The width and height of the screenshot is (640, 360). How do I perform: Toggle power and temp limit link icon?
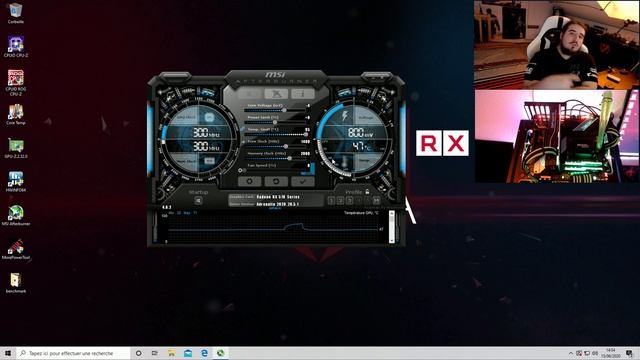pos(242,129)
